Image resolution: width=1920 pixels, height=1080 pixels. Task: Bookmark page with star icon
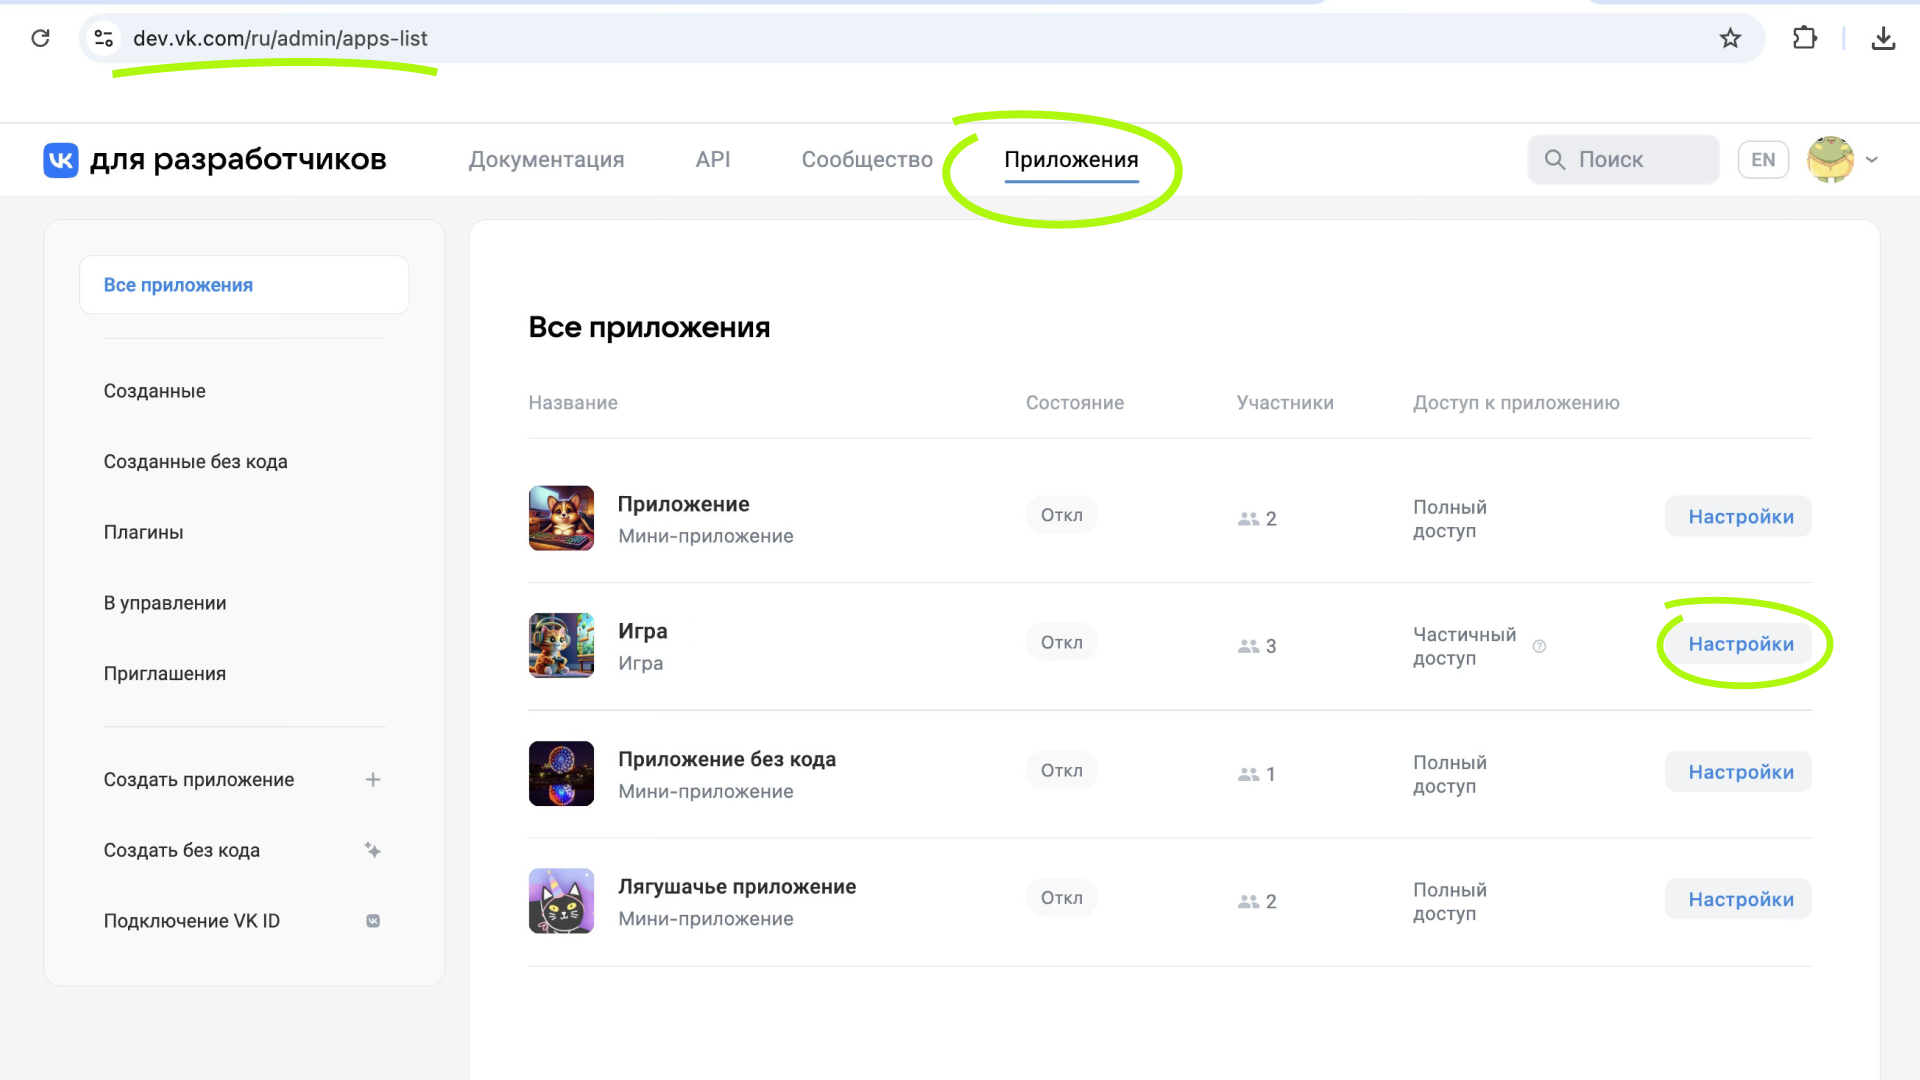(1730, 38)
